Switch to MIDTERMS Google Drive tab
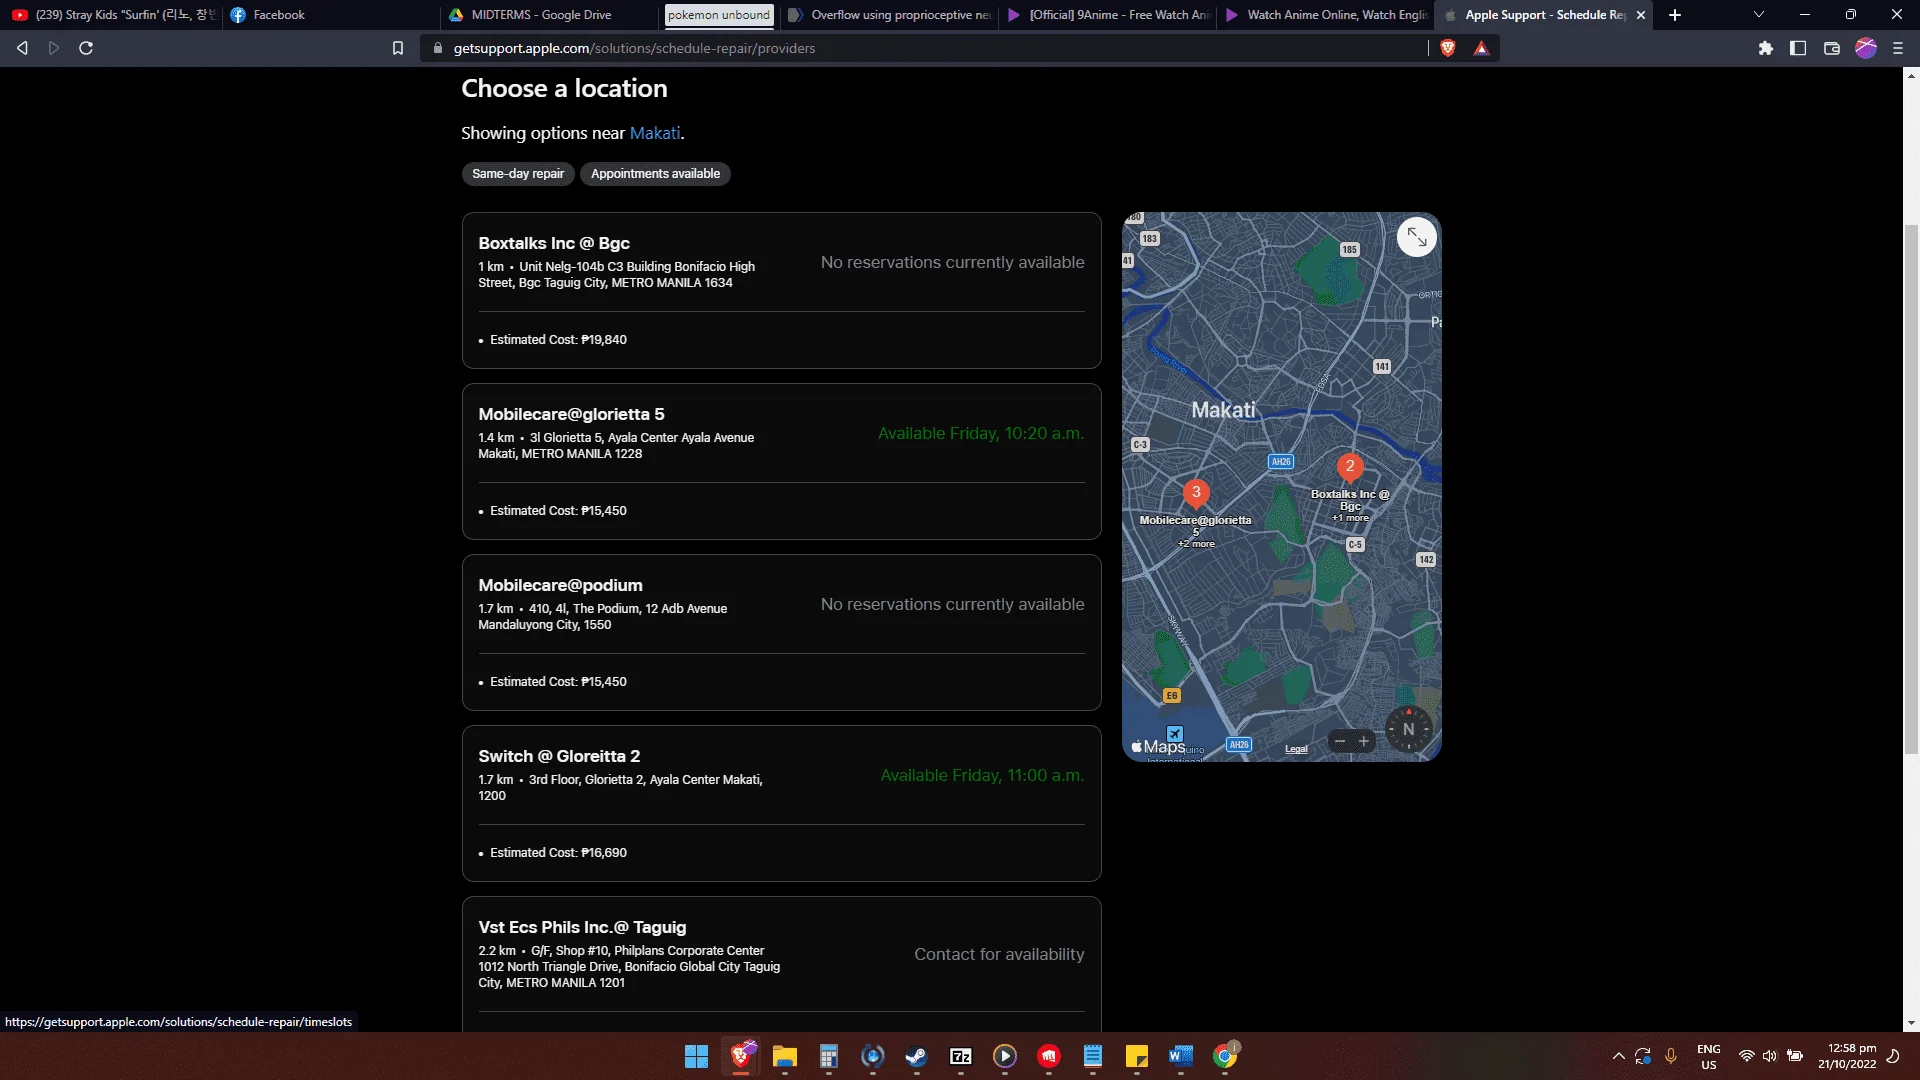 pos(548,15)
